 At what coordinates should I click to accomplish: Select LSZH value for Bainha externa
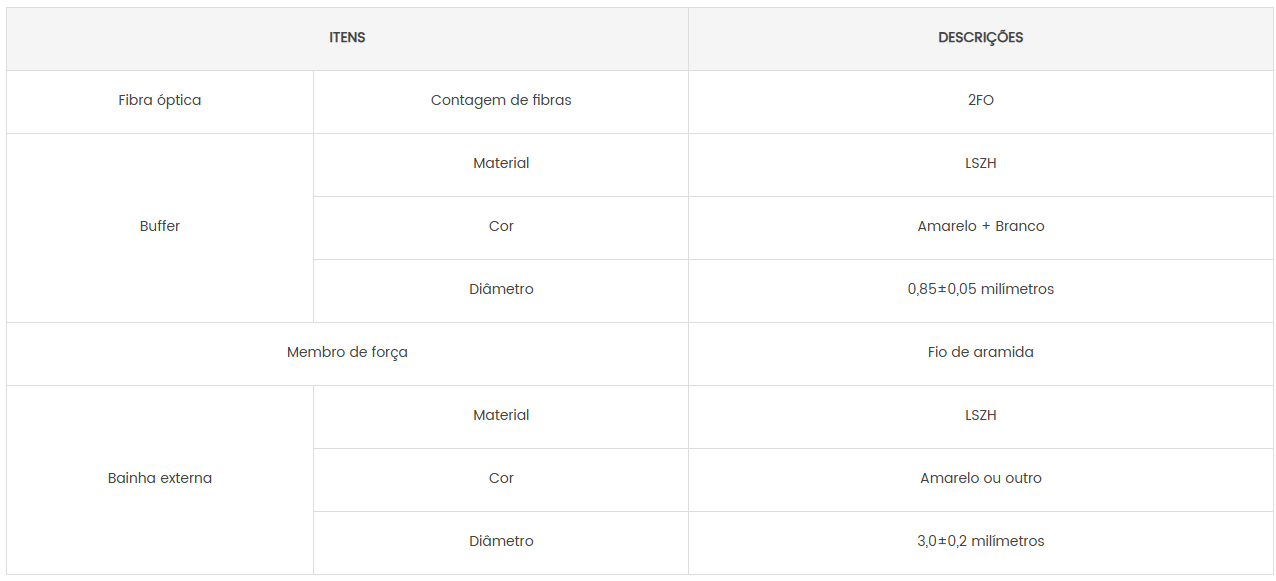point(980,416)
